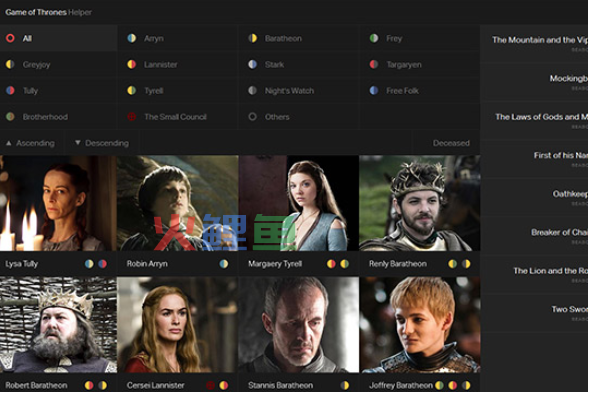Toggle the Lannister house filter
This screenshot has height=393, width=589.
point(178,65)
